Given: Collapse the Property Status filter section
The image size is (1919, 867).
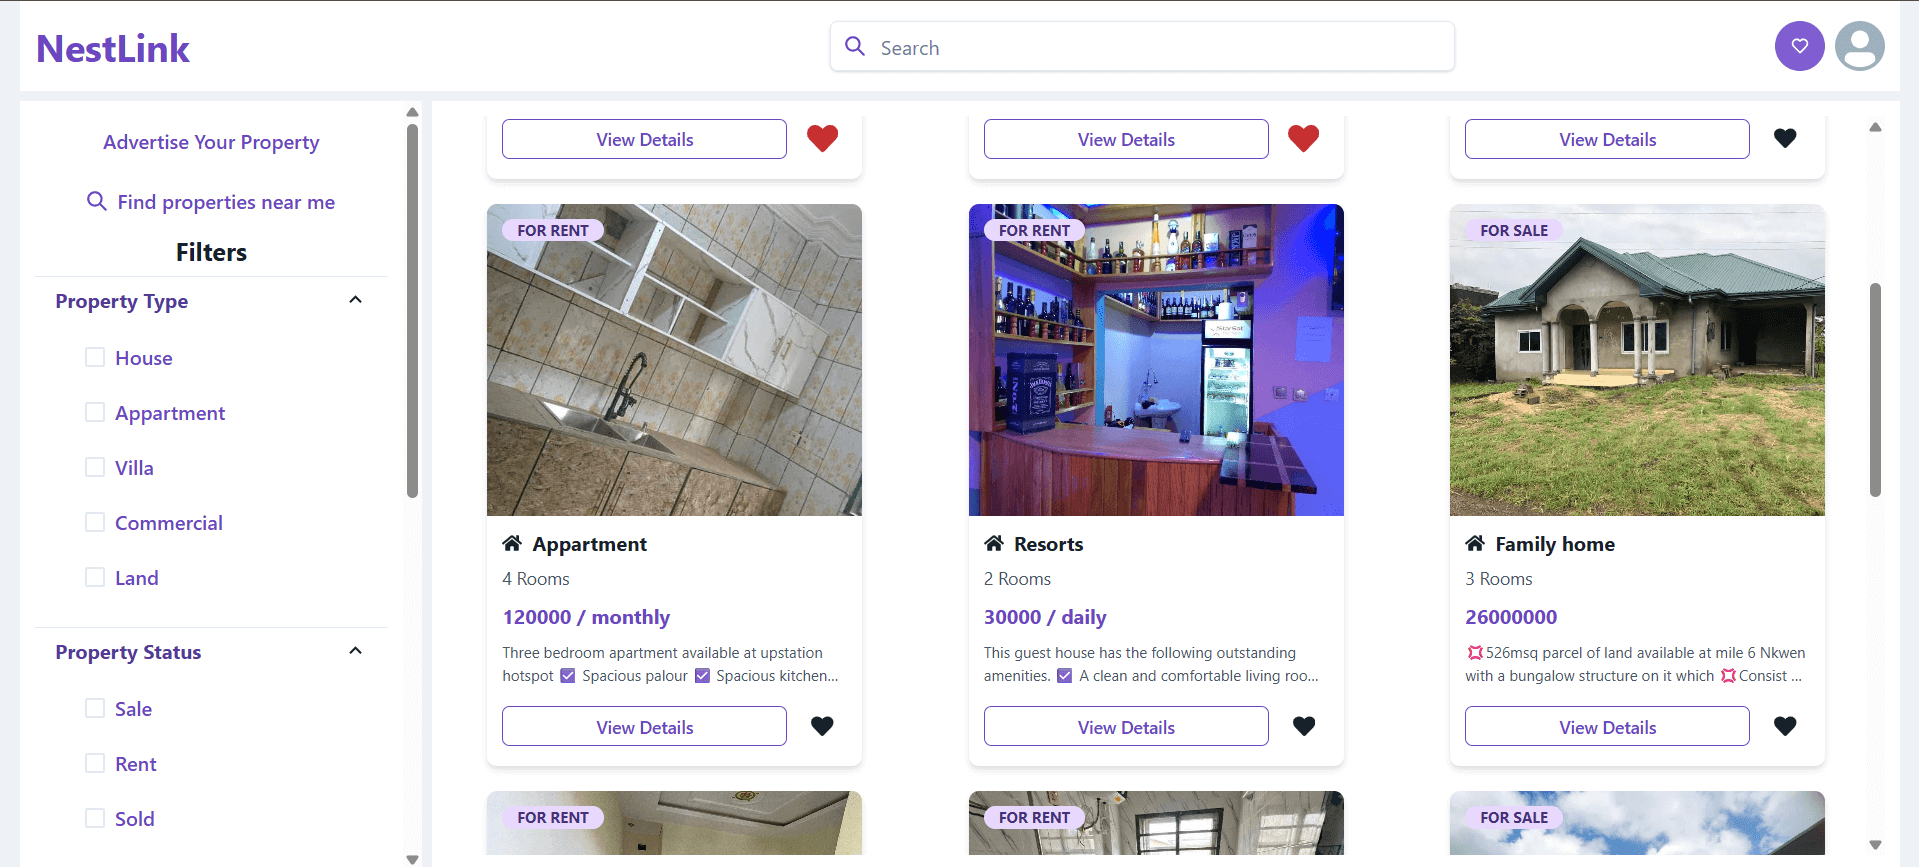Looking at the screenshot, I should pos(355,651).
